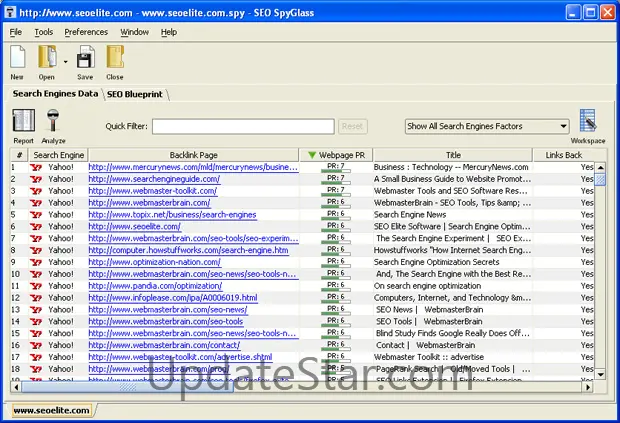Open the Preferences menu
Viewport: 620px width, 423px height.
(x=86, y=32)
